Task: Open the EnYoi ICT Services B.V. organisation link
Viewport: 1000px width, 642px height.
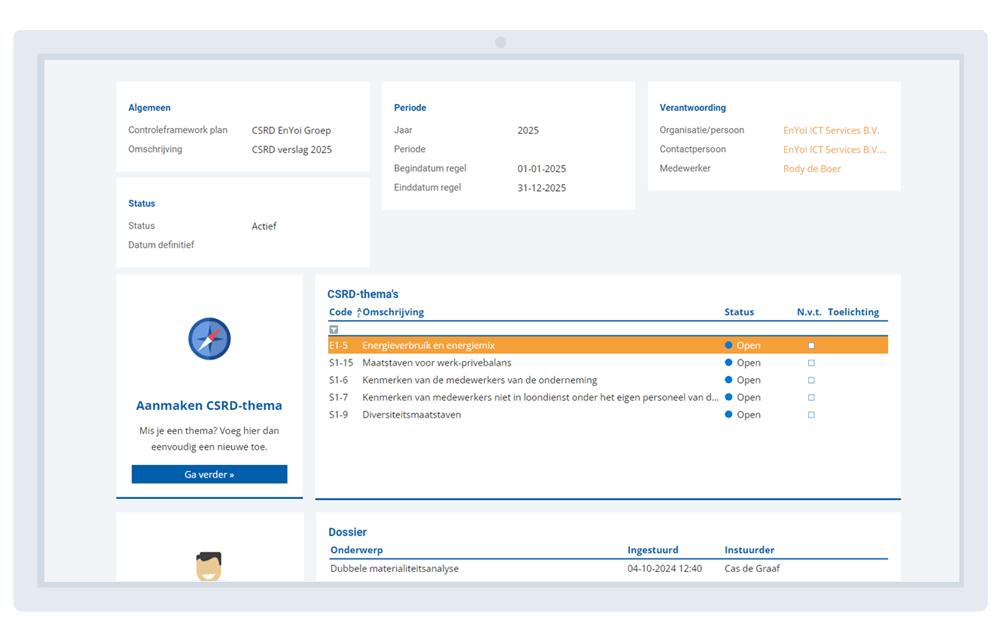Action: [x=831, y=130]
